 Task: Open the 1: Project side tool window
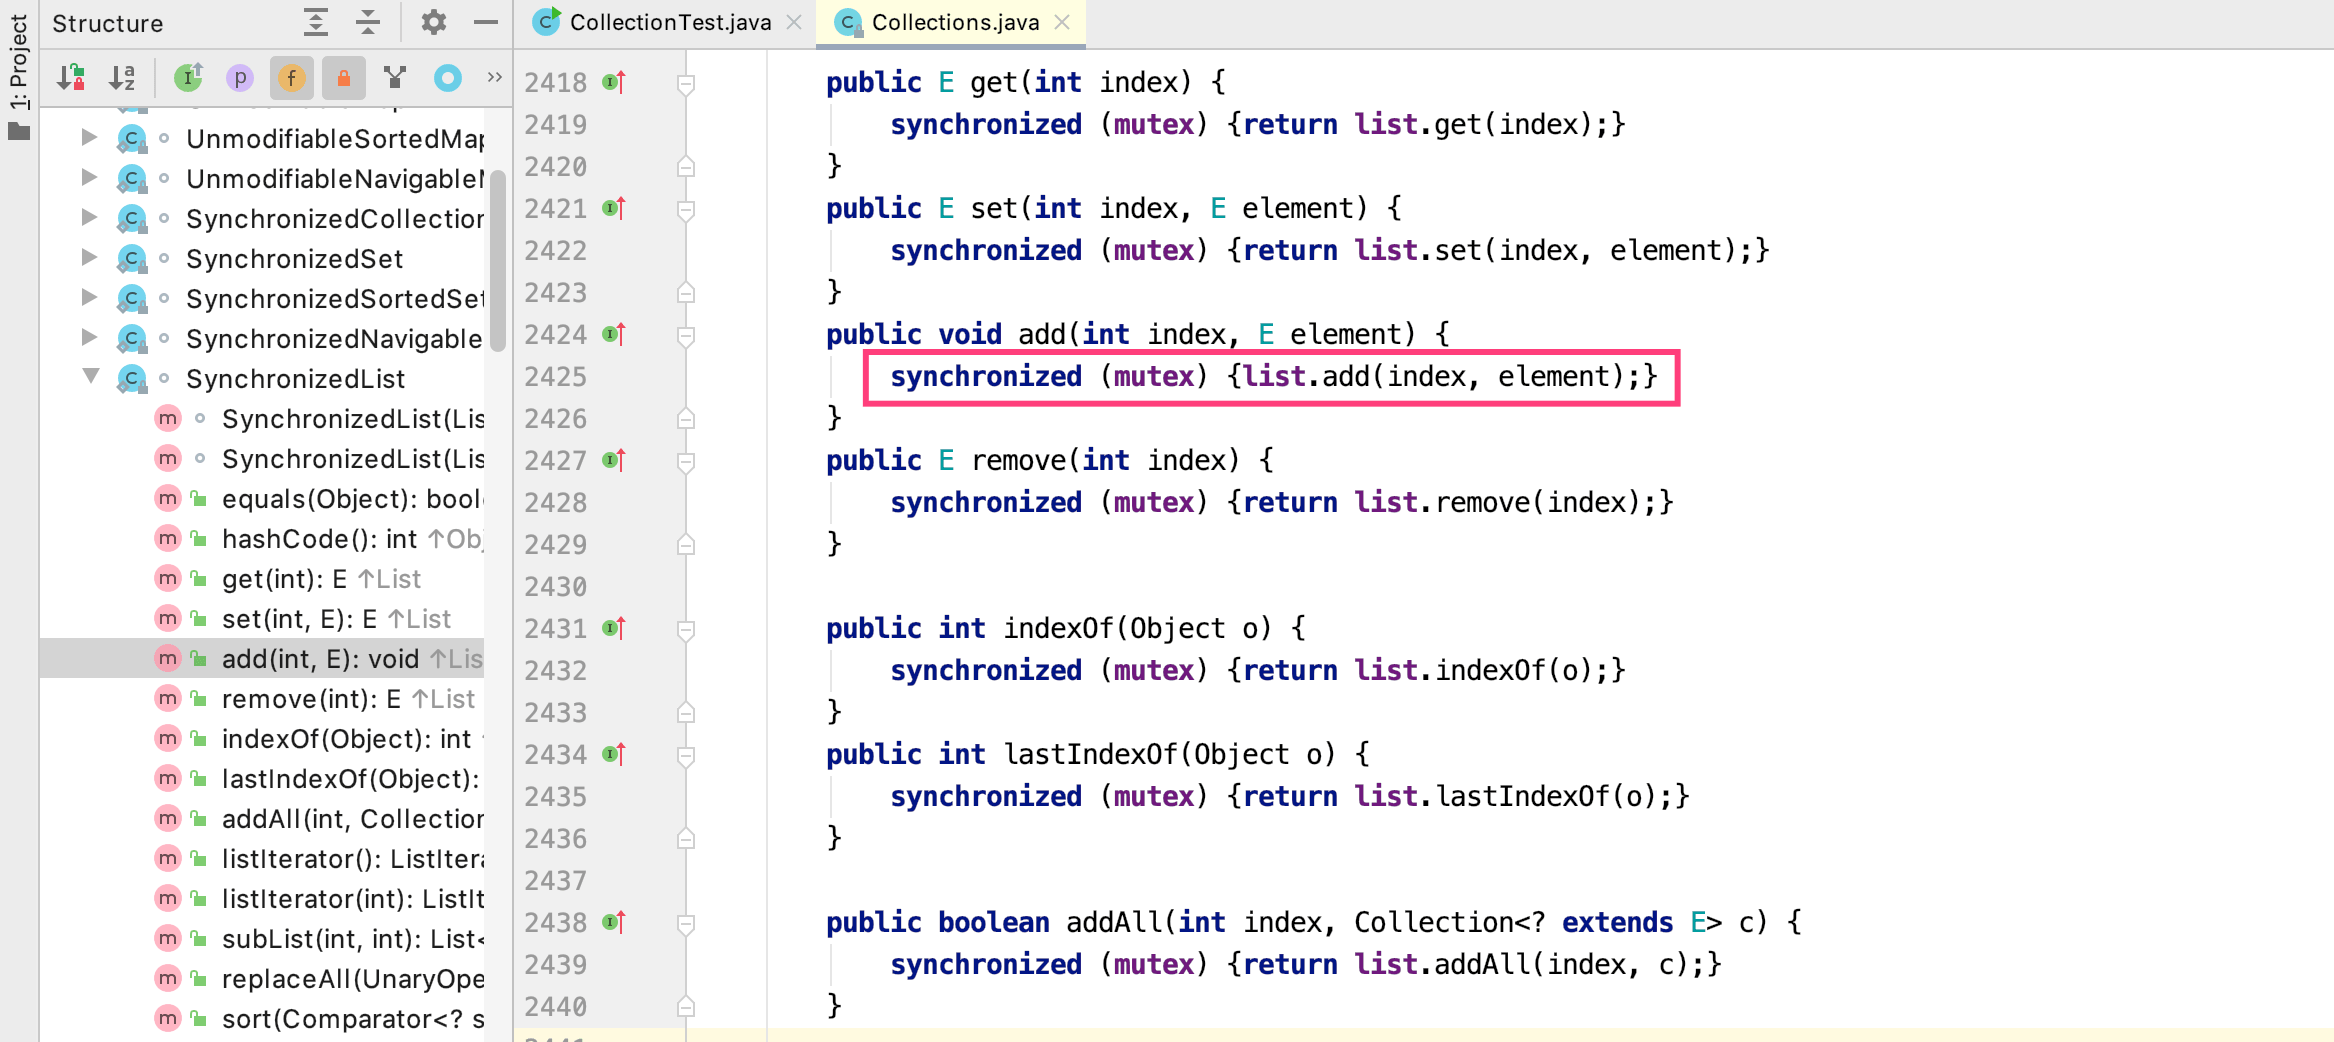18,77
